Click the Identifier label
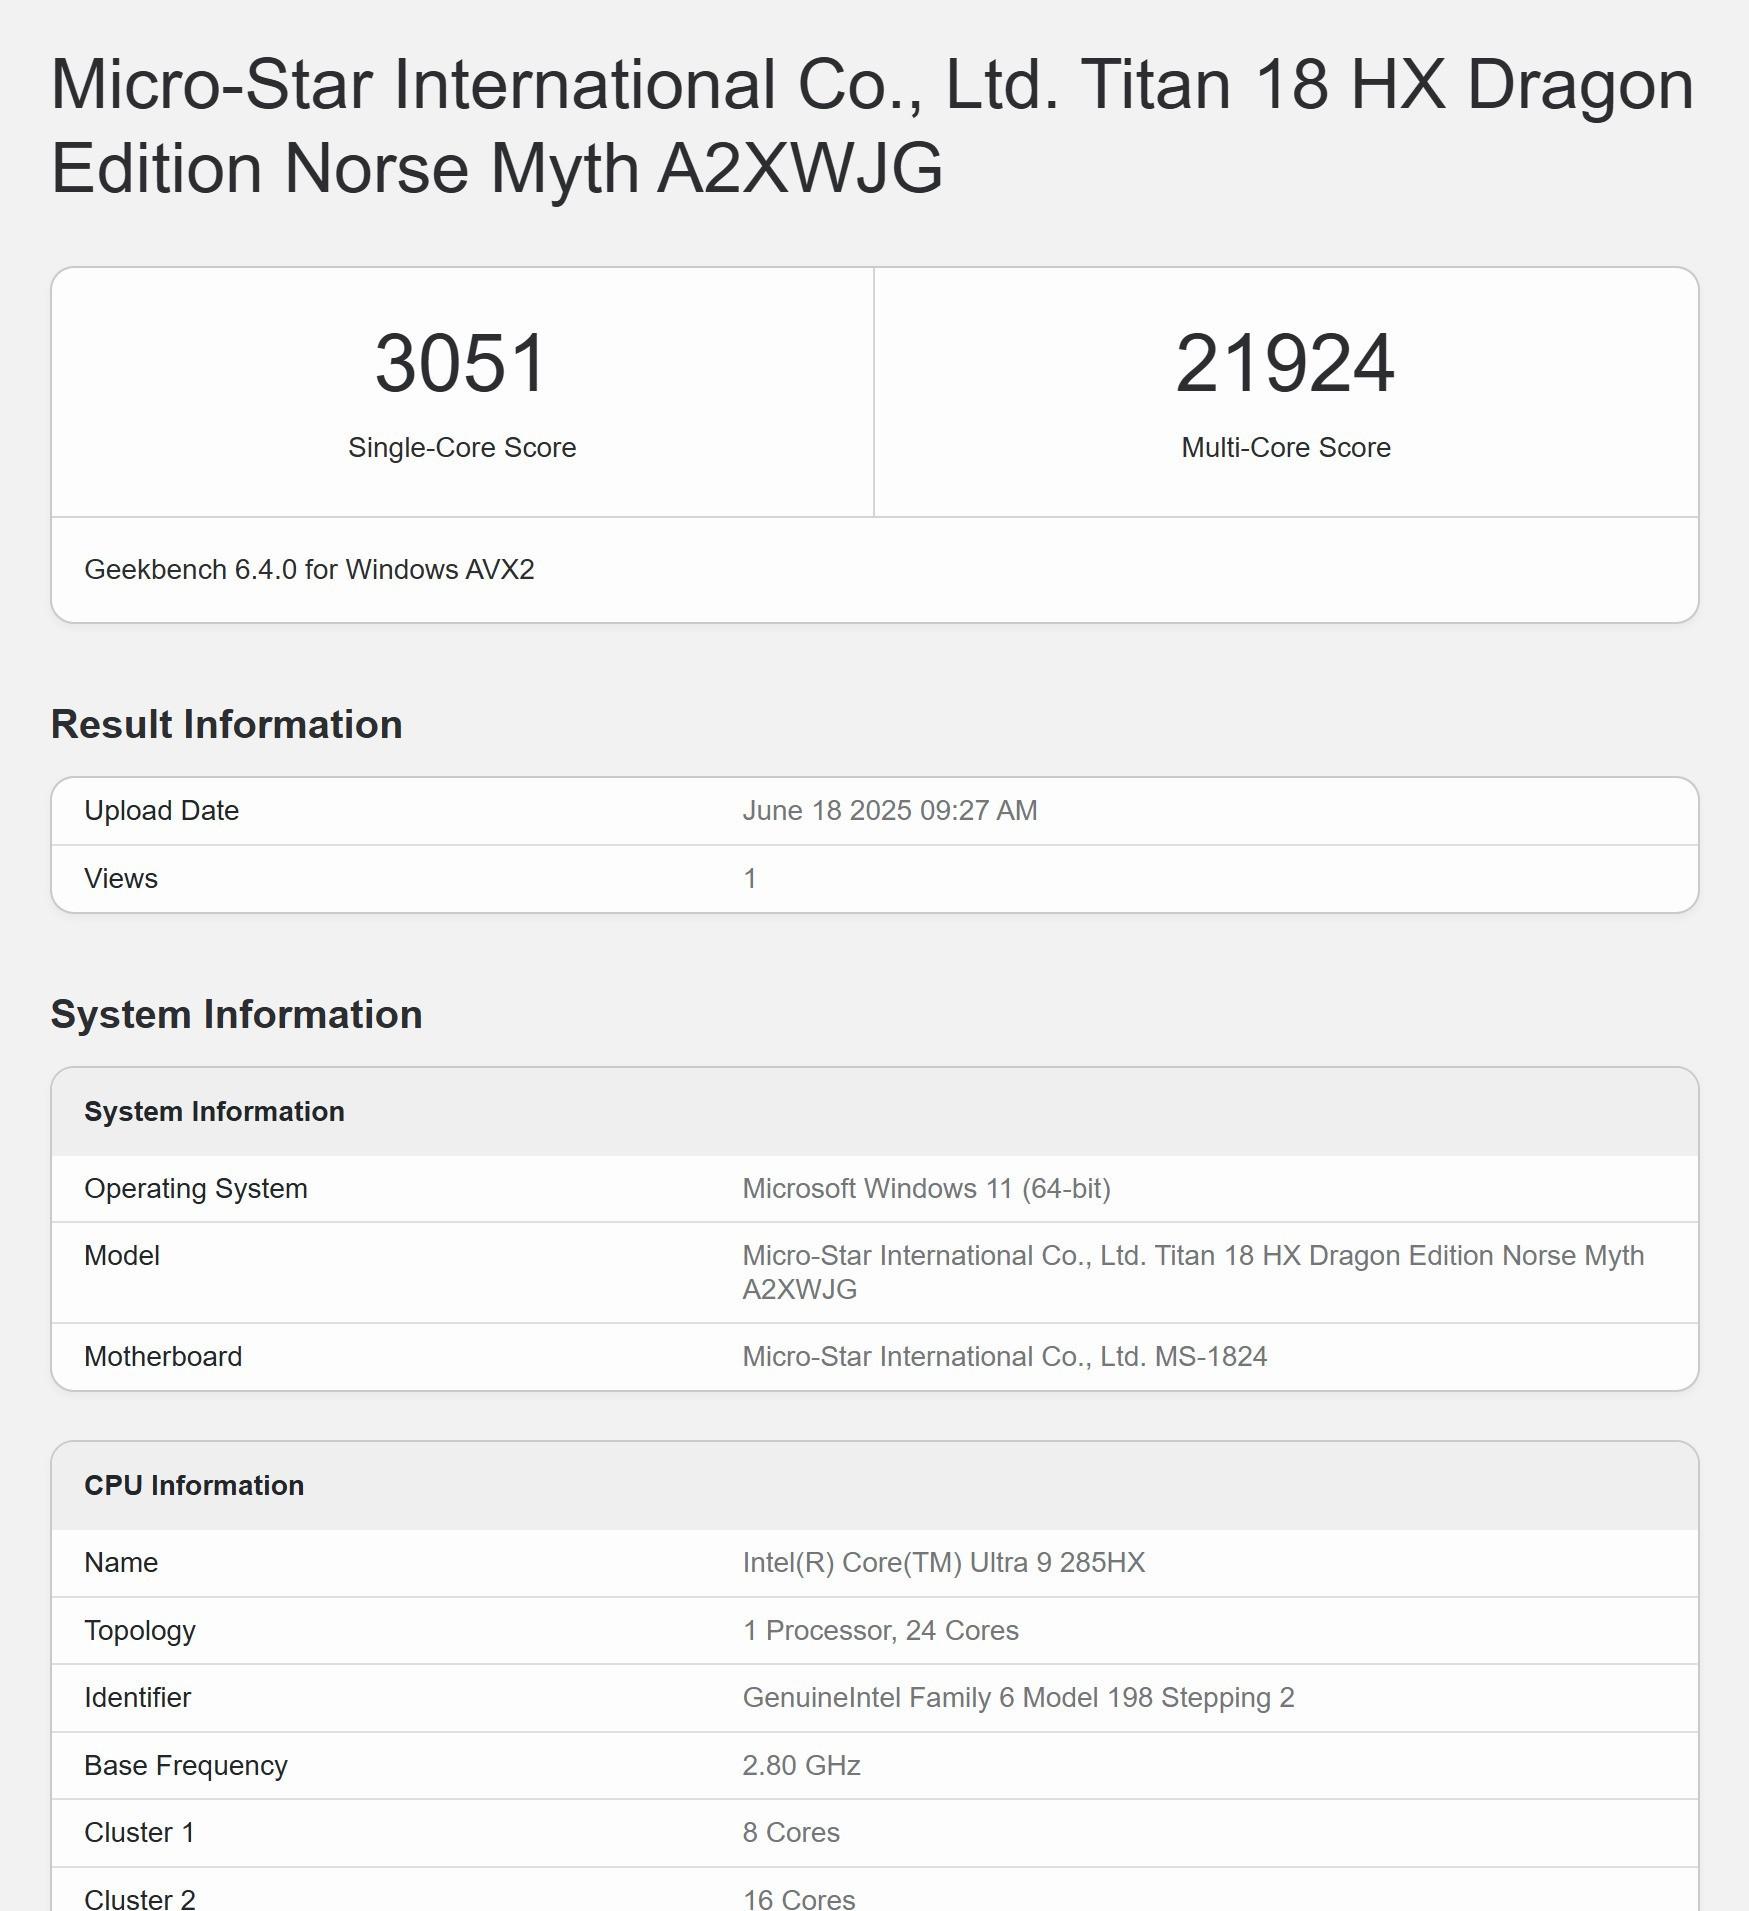Image resolution: width=1749 pixels, height=1911 pixels. coord(138,1698)
